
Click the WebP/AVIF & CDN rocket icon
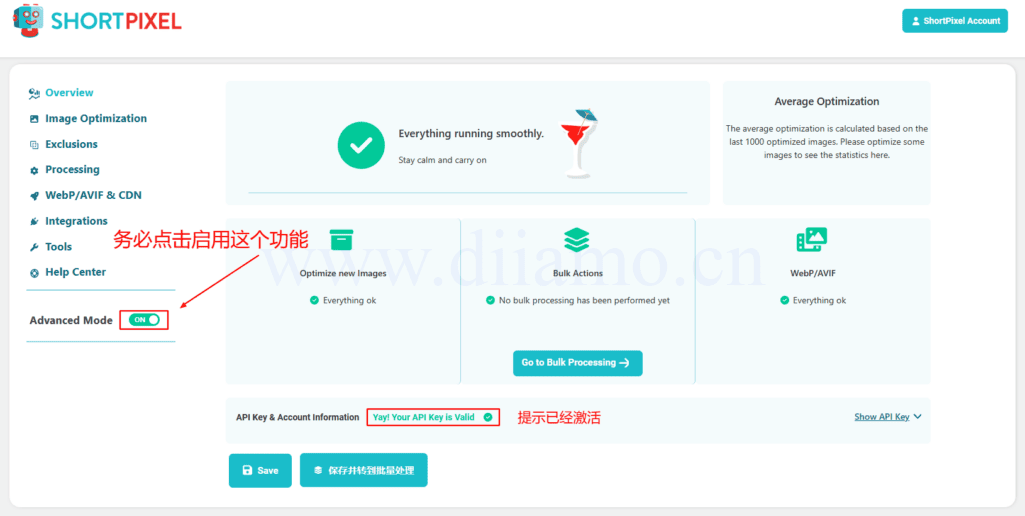tap(35, 196)
